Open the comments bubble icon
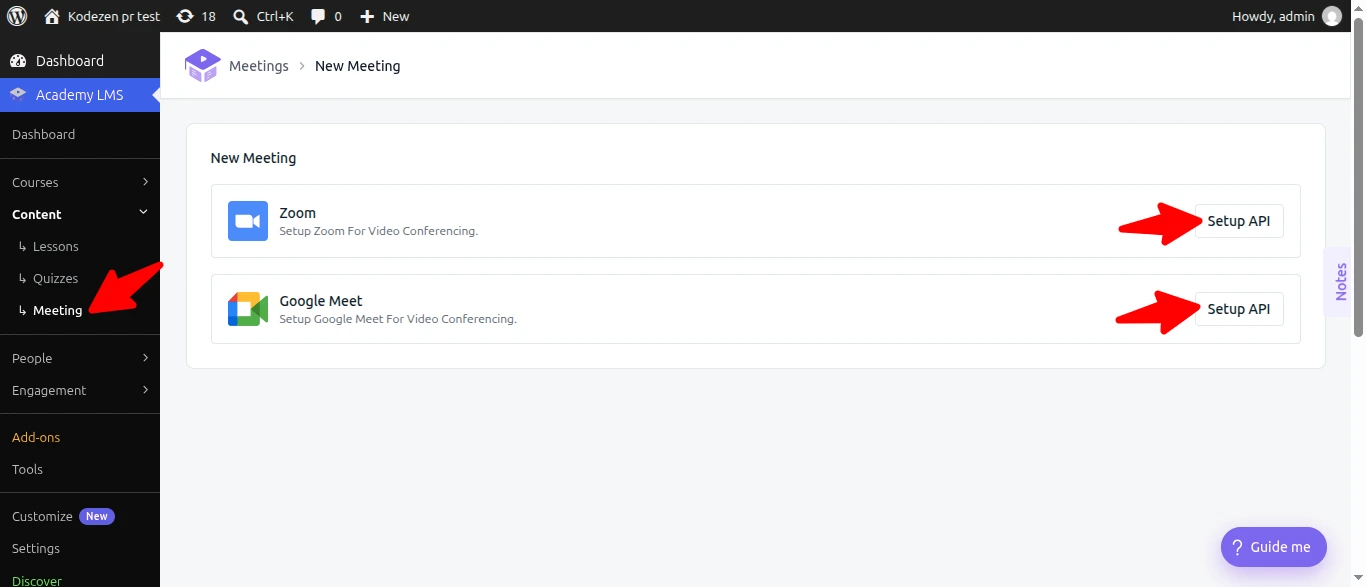Viewport: 1366px width, 587px height. 318,16
